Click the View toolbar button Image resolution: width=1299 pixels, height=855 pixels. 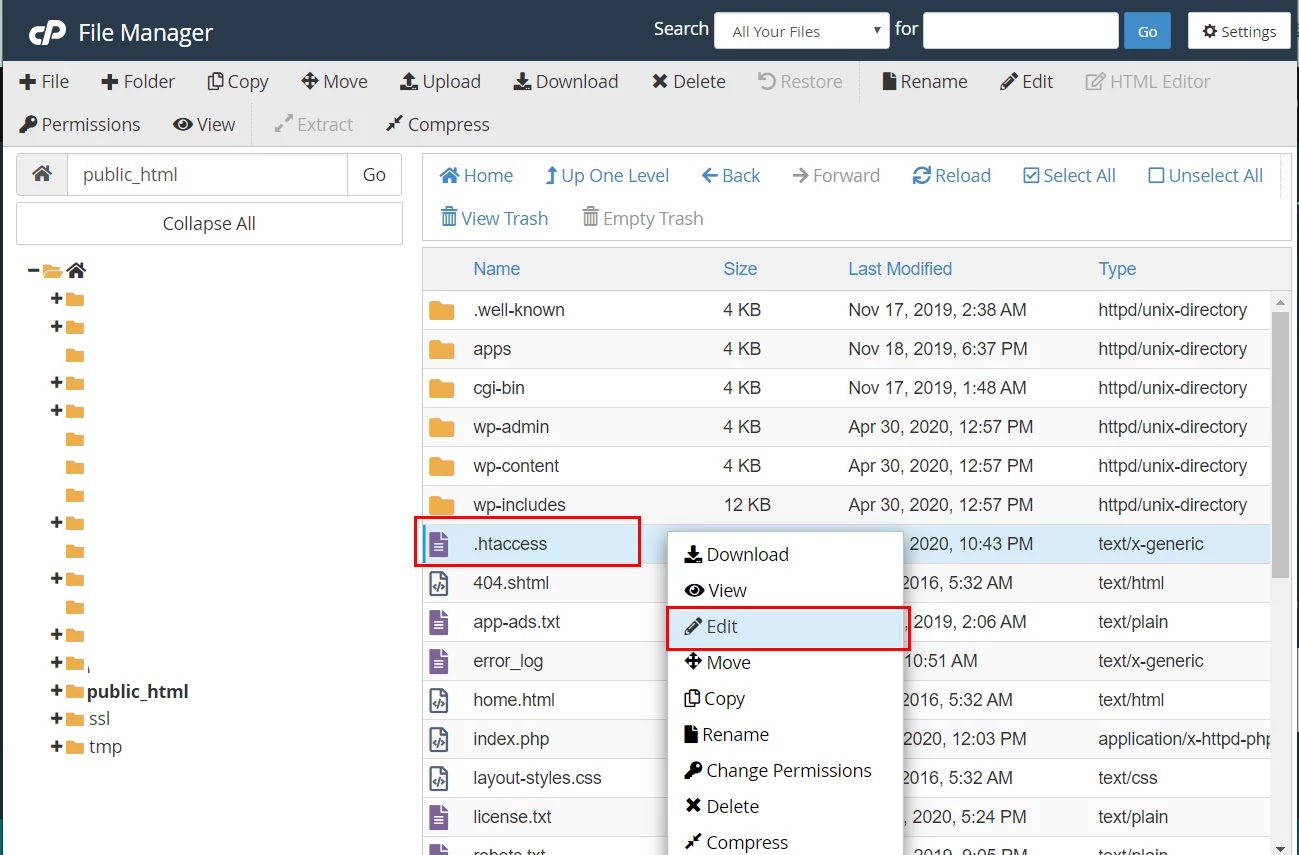(204, 125)
